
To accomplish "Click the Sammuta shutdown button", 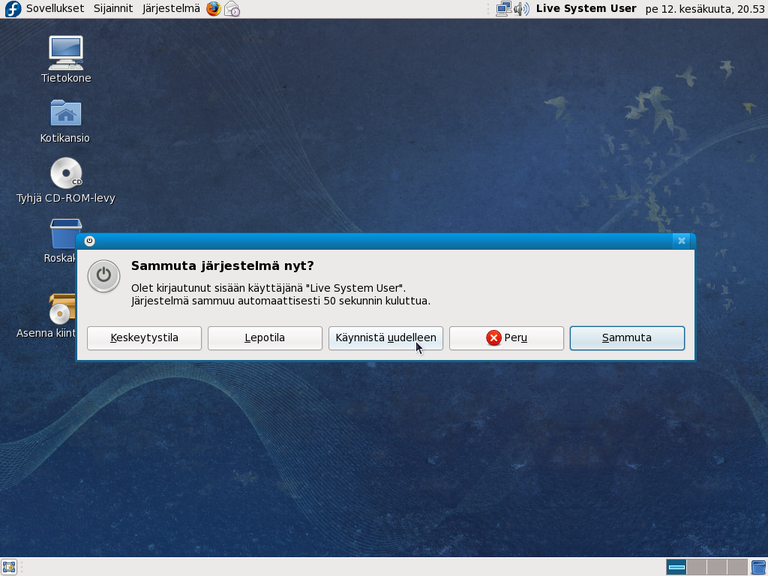I will (627, 338).
